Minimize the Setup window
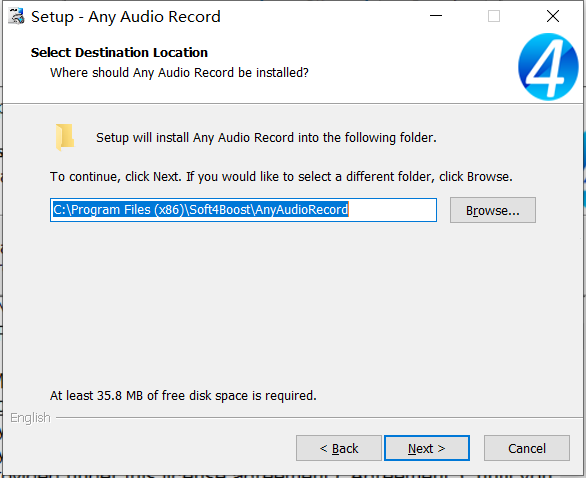586x478 pixels. coord(436,16)
